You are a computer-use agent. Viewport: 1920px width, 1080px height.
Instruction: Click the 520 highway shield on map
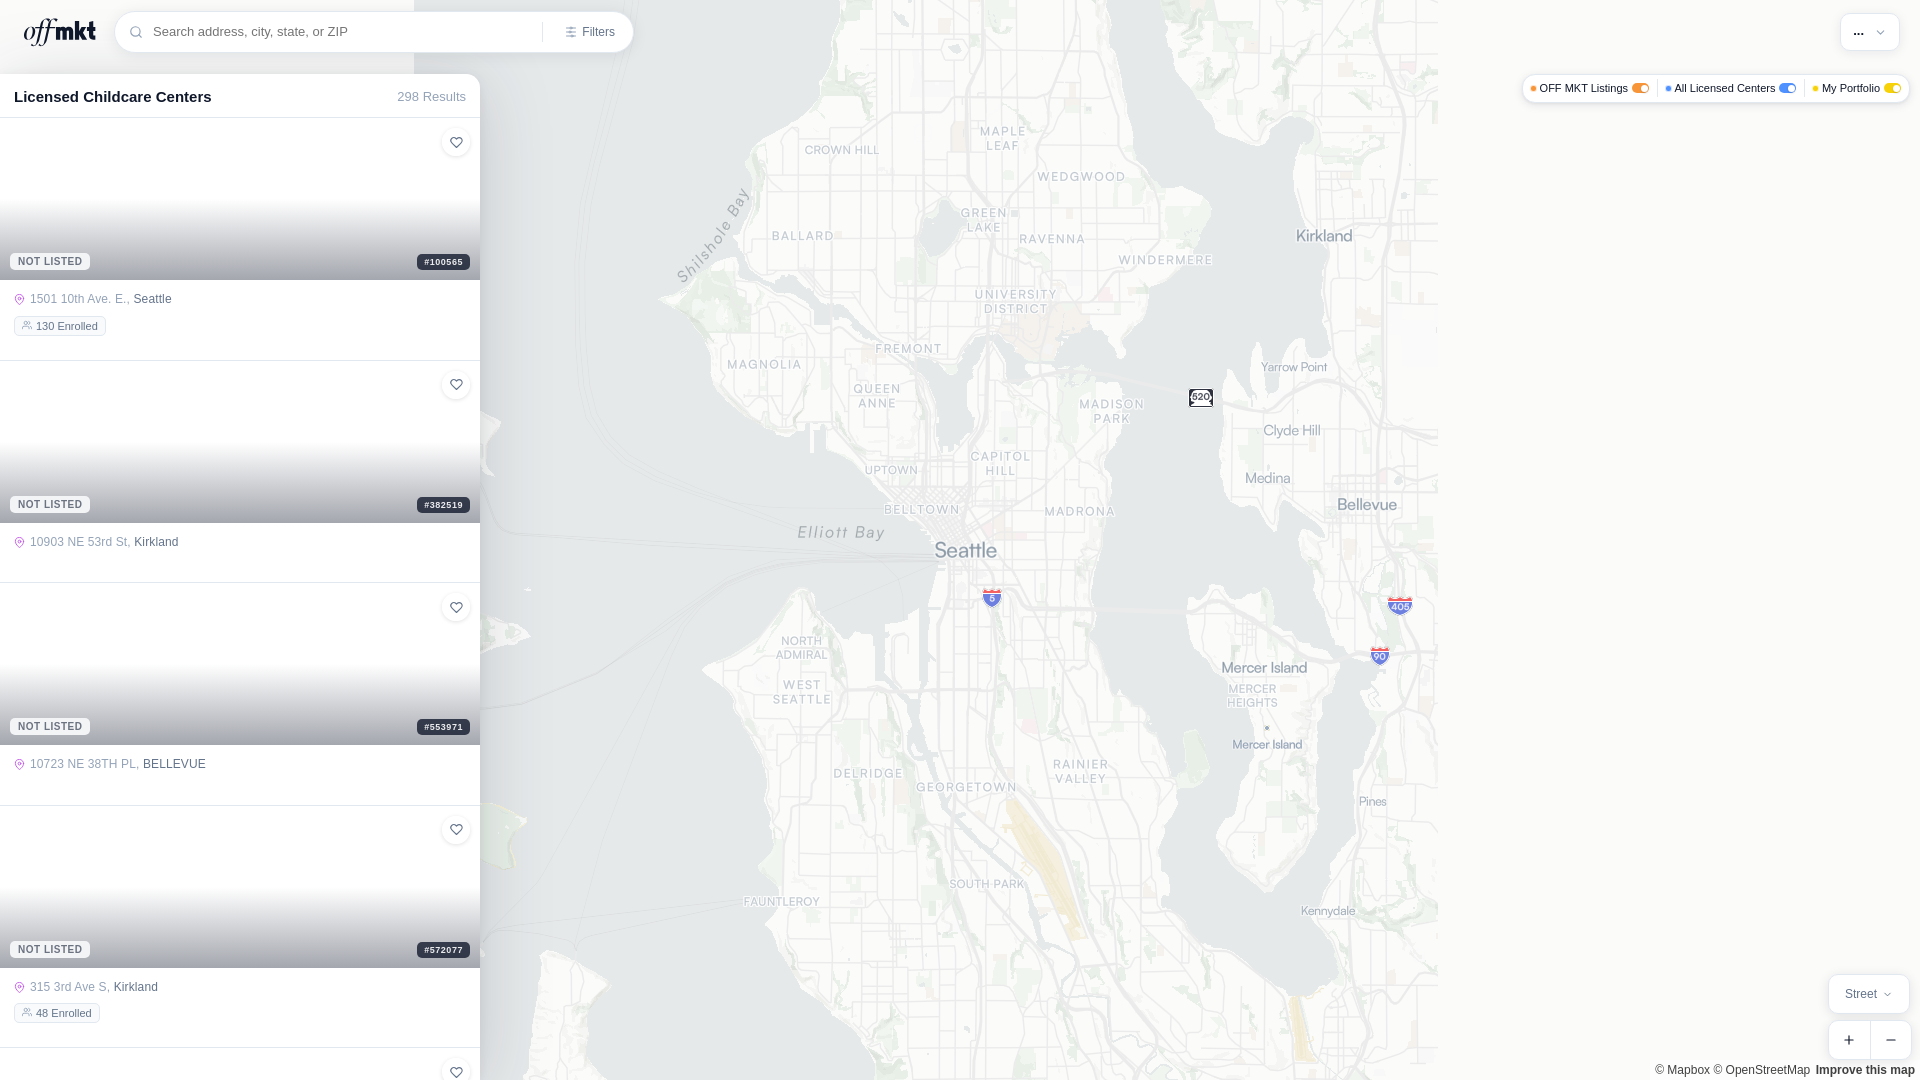(x=1201, y=398)
